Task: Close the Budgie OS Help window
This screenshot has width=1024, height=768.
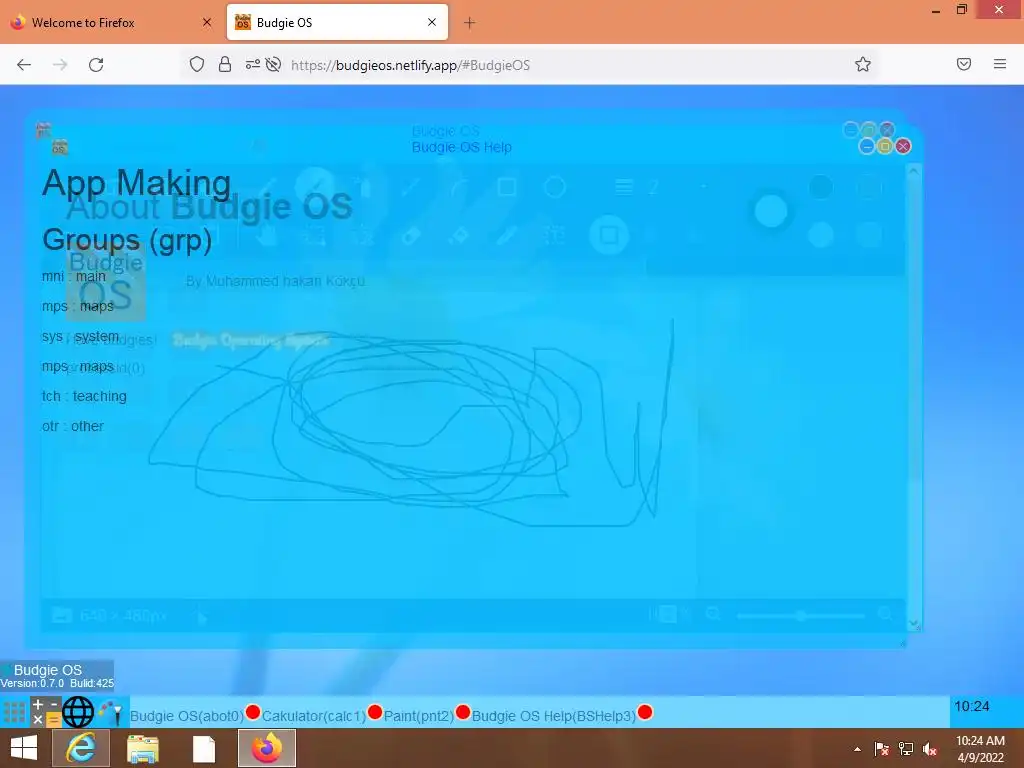Action: [x=903, y=146]
